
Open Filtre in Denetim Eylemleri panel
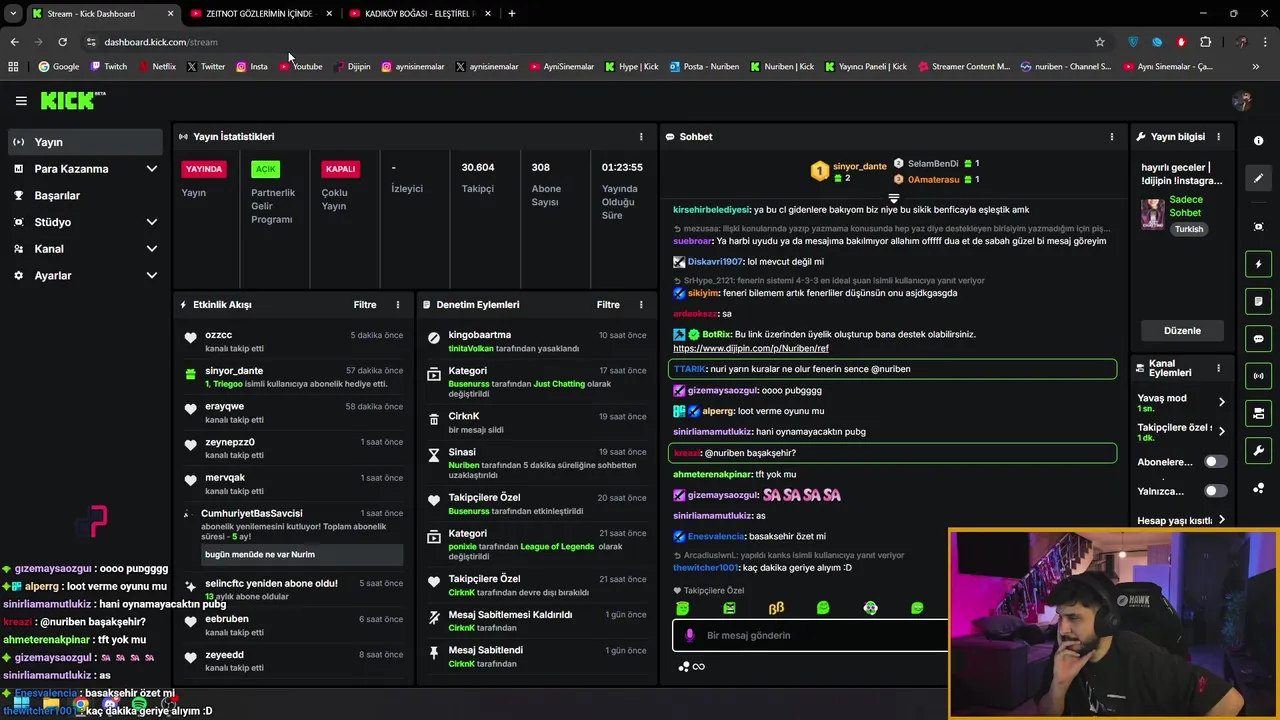point(608,305)
